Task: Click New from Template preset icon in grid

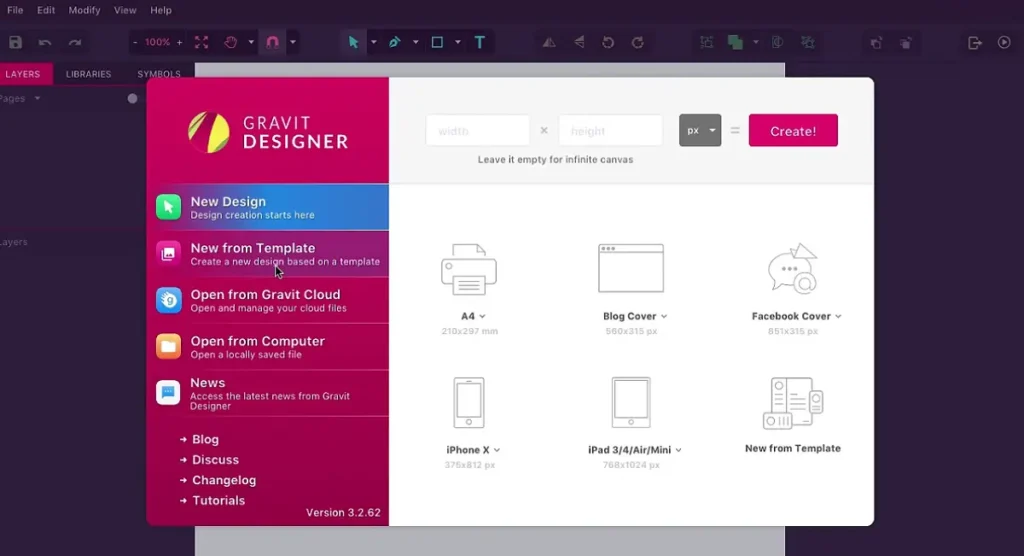Action: [793, 403]
